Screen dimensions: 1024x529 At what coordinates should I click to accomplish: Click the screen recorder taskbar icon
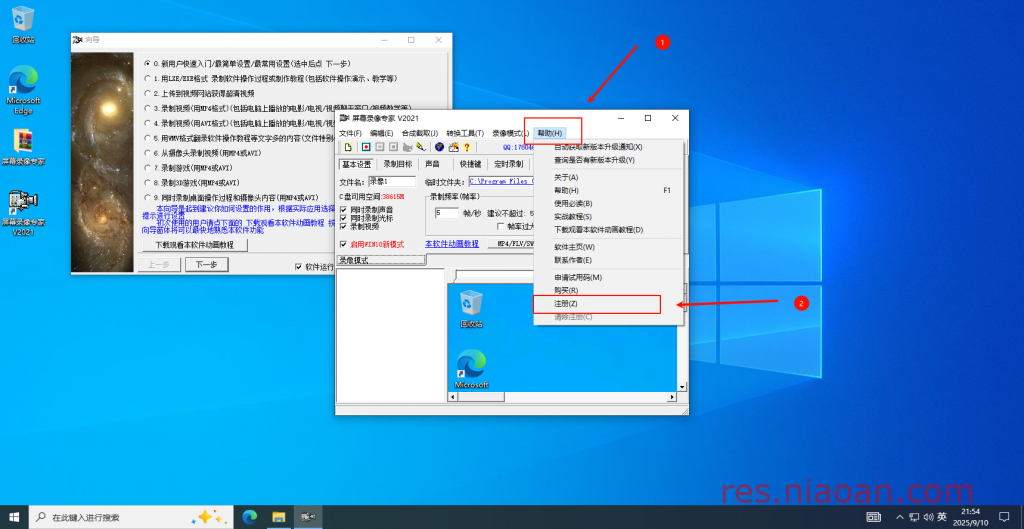[308, 517]
